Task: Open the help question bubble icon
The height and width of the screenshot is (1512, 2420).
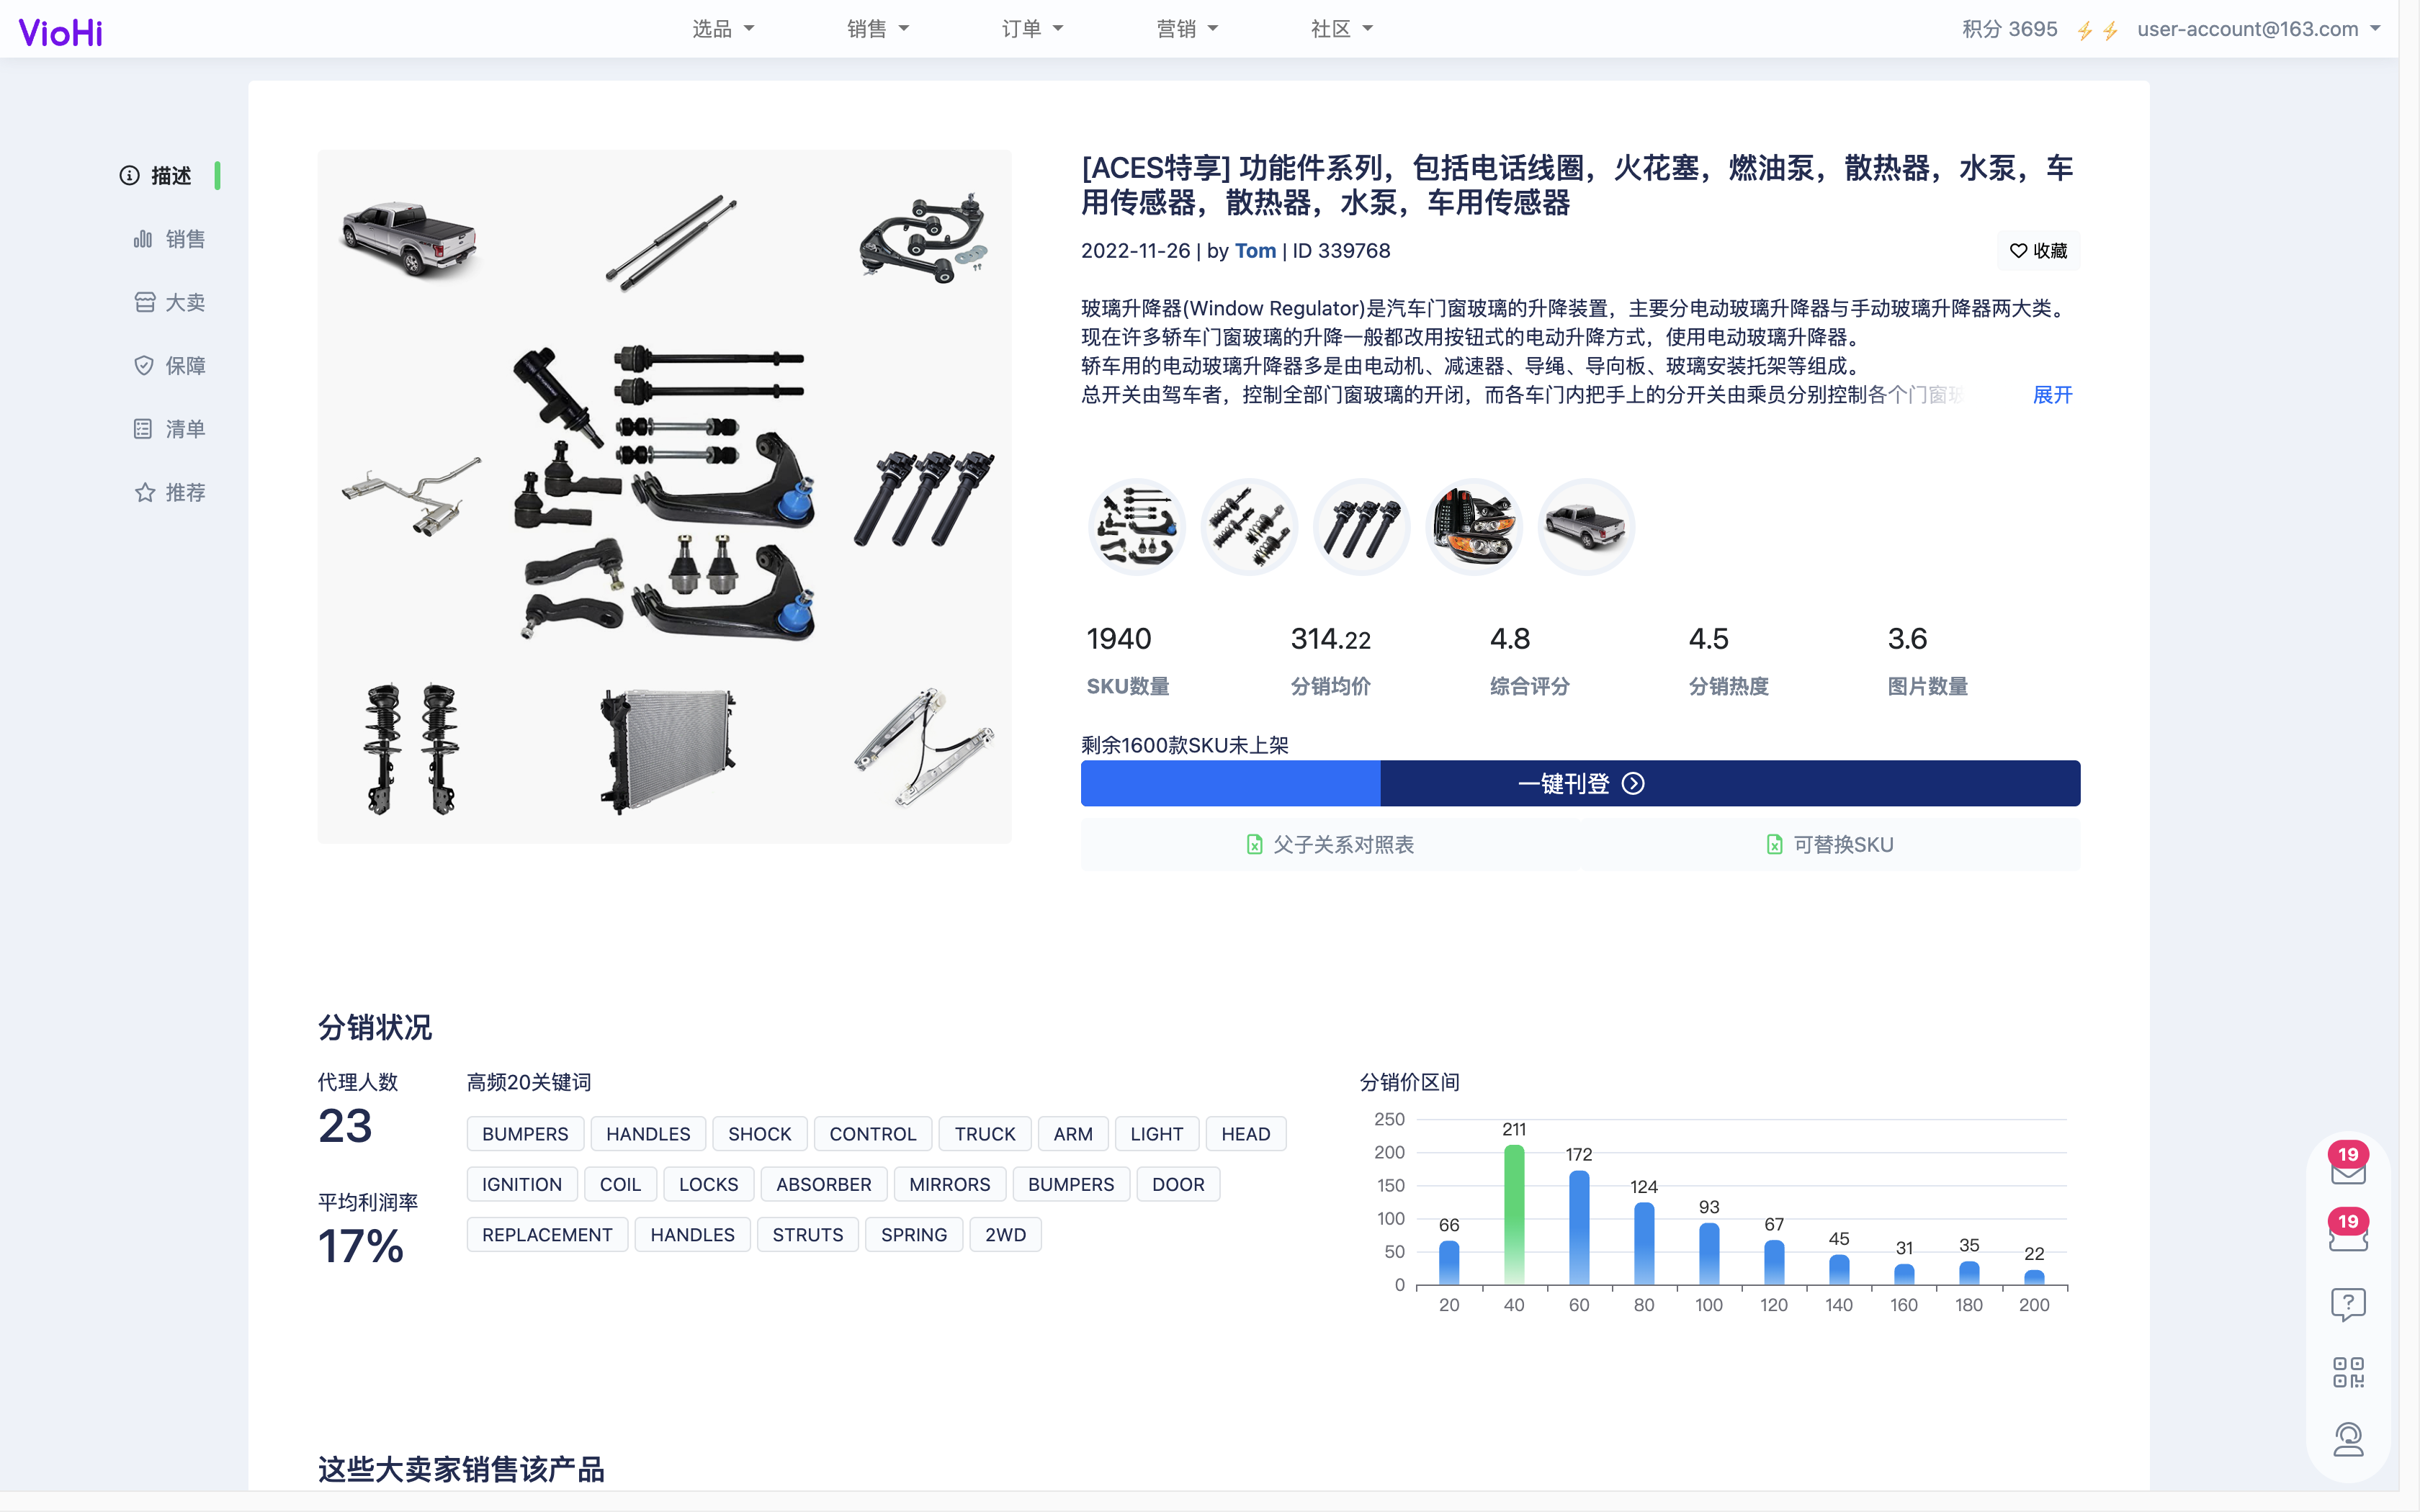Action: click(2348, 1304)
